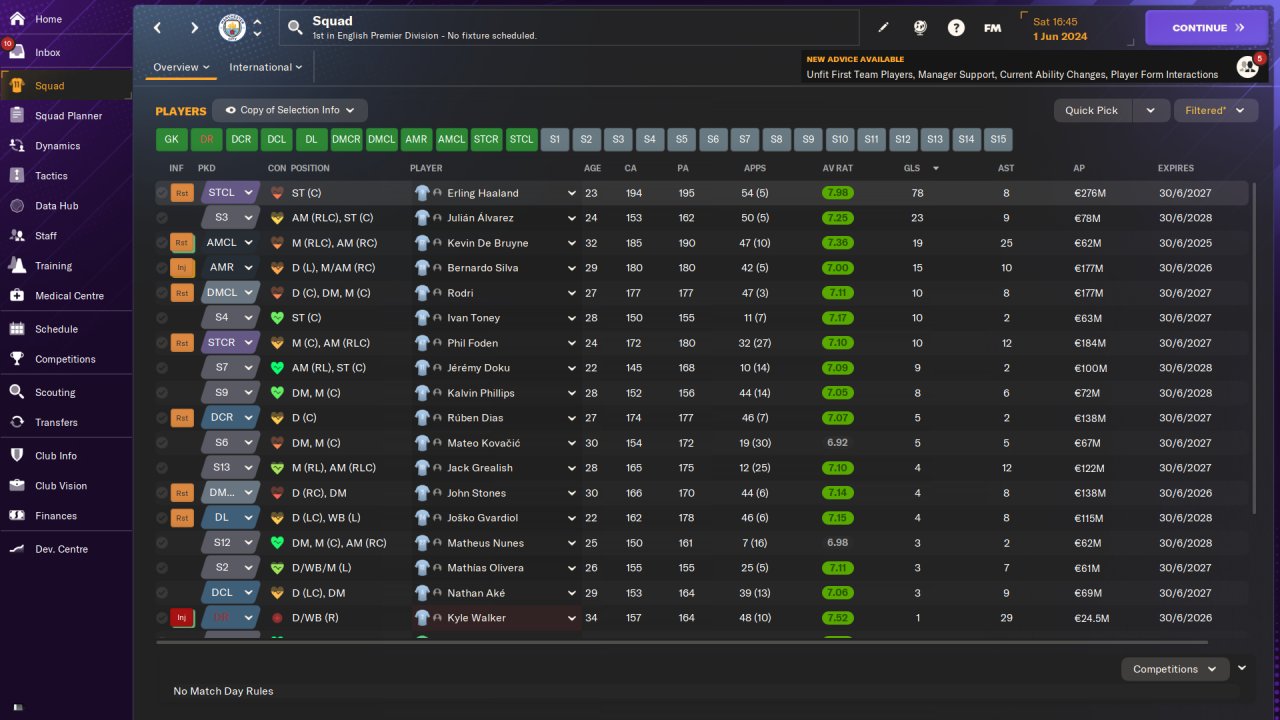Open the FM menu icon

click(x=992, y=28)
